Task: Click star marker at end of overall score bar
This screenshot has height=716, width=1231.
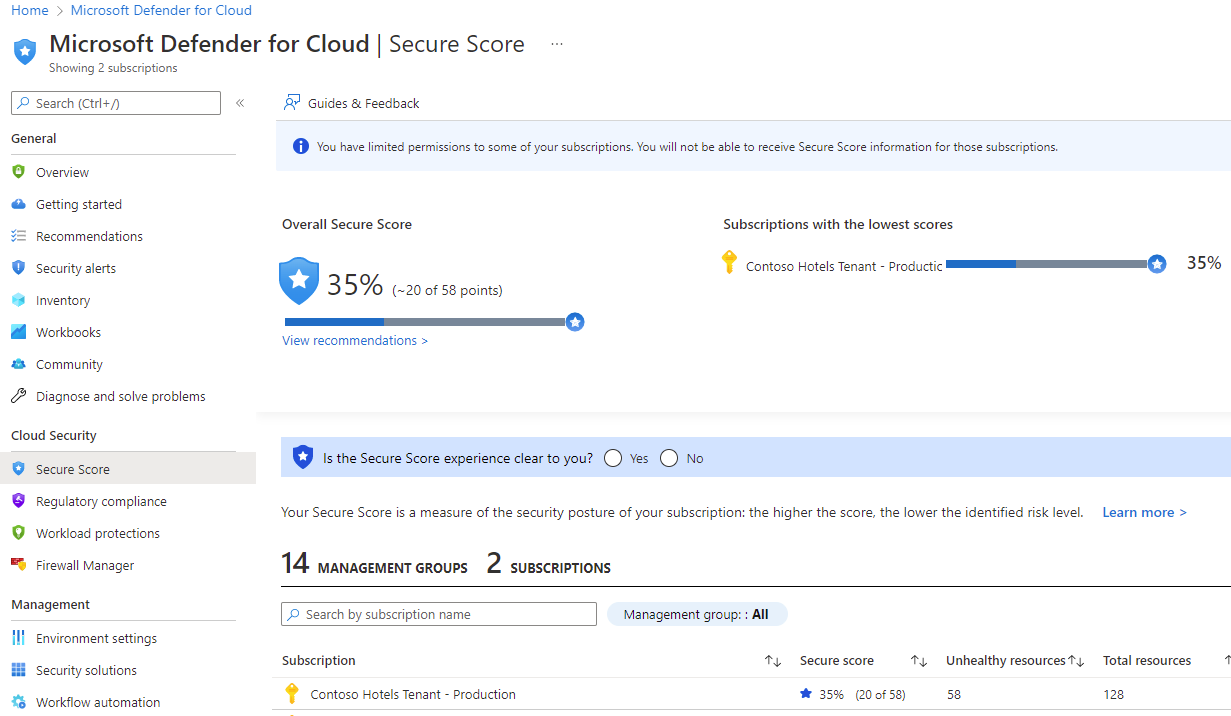Action: point(575,322)
